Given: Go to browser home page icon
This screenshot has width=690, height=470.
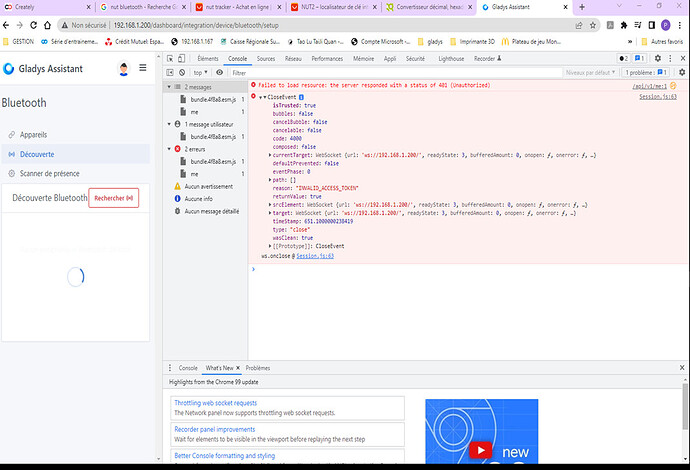Looking at the screenshot, I should click(47, 26).
